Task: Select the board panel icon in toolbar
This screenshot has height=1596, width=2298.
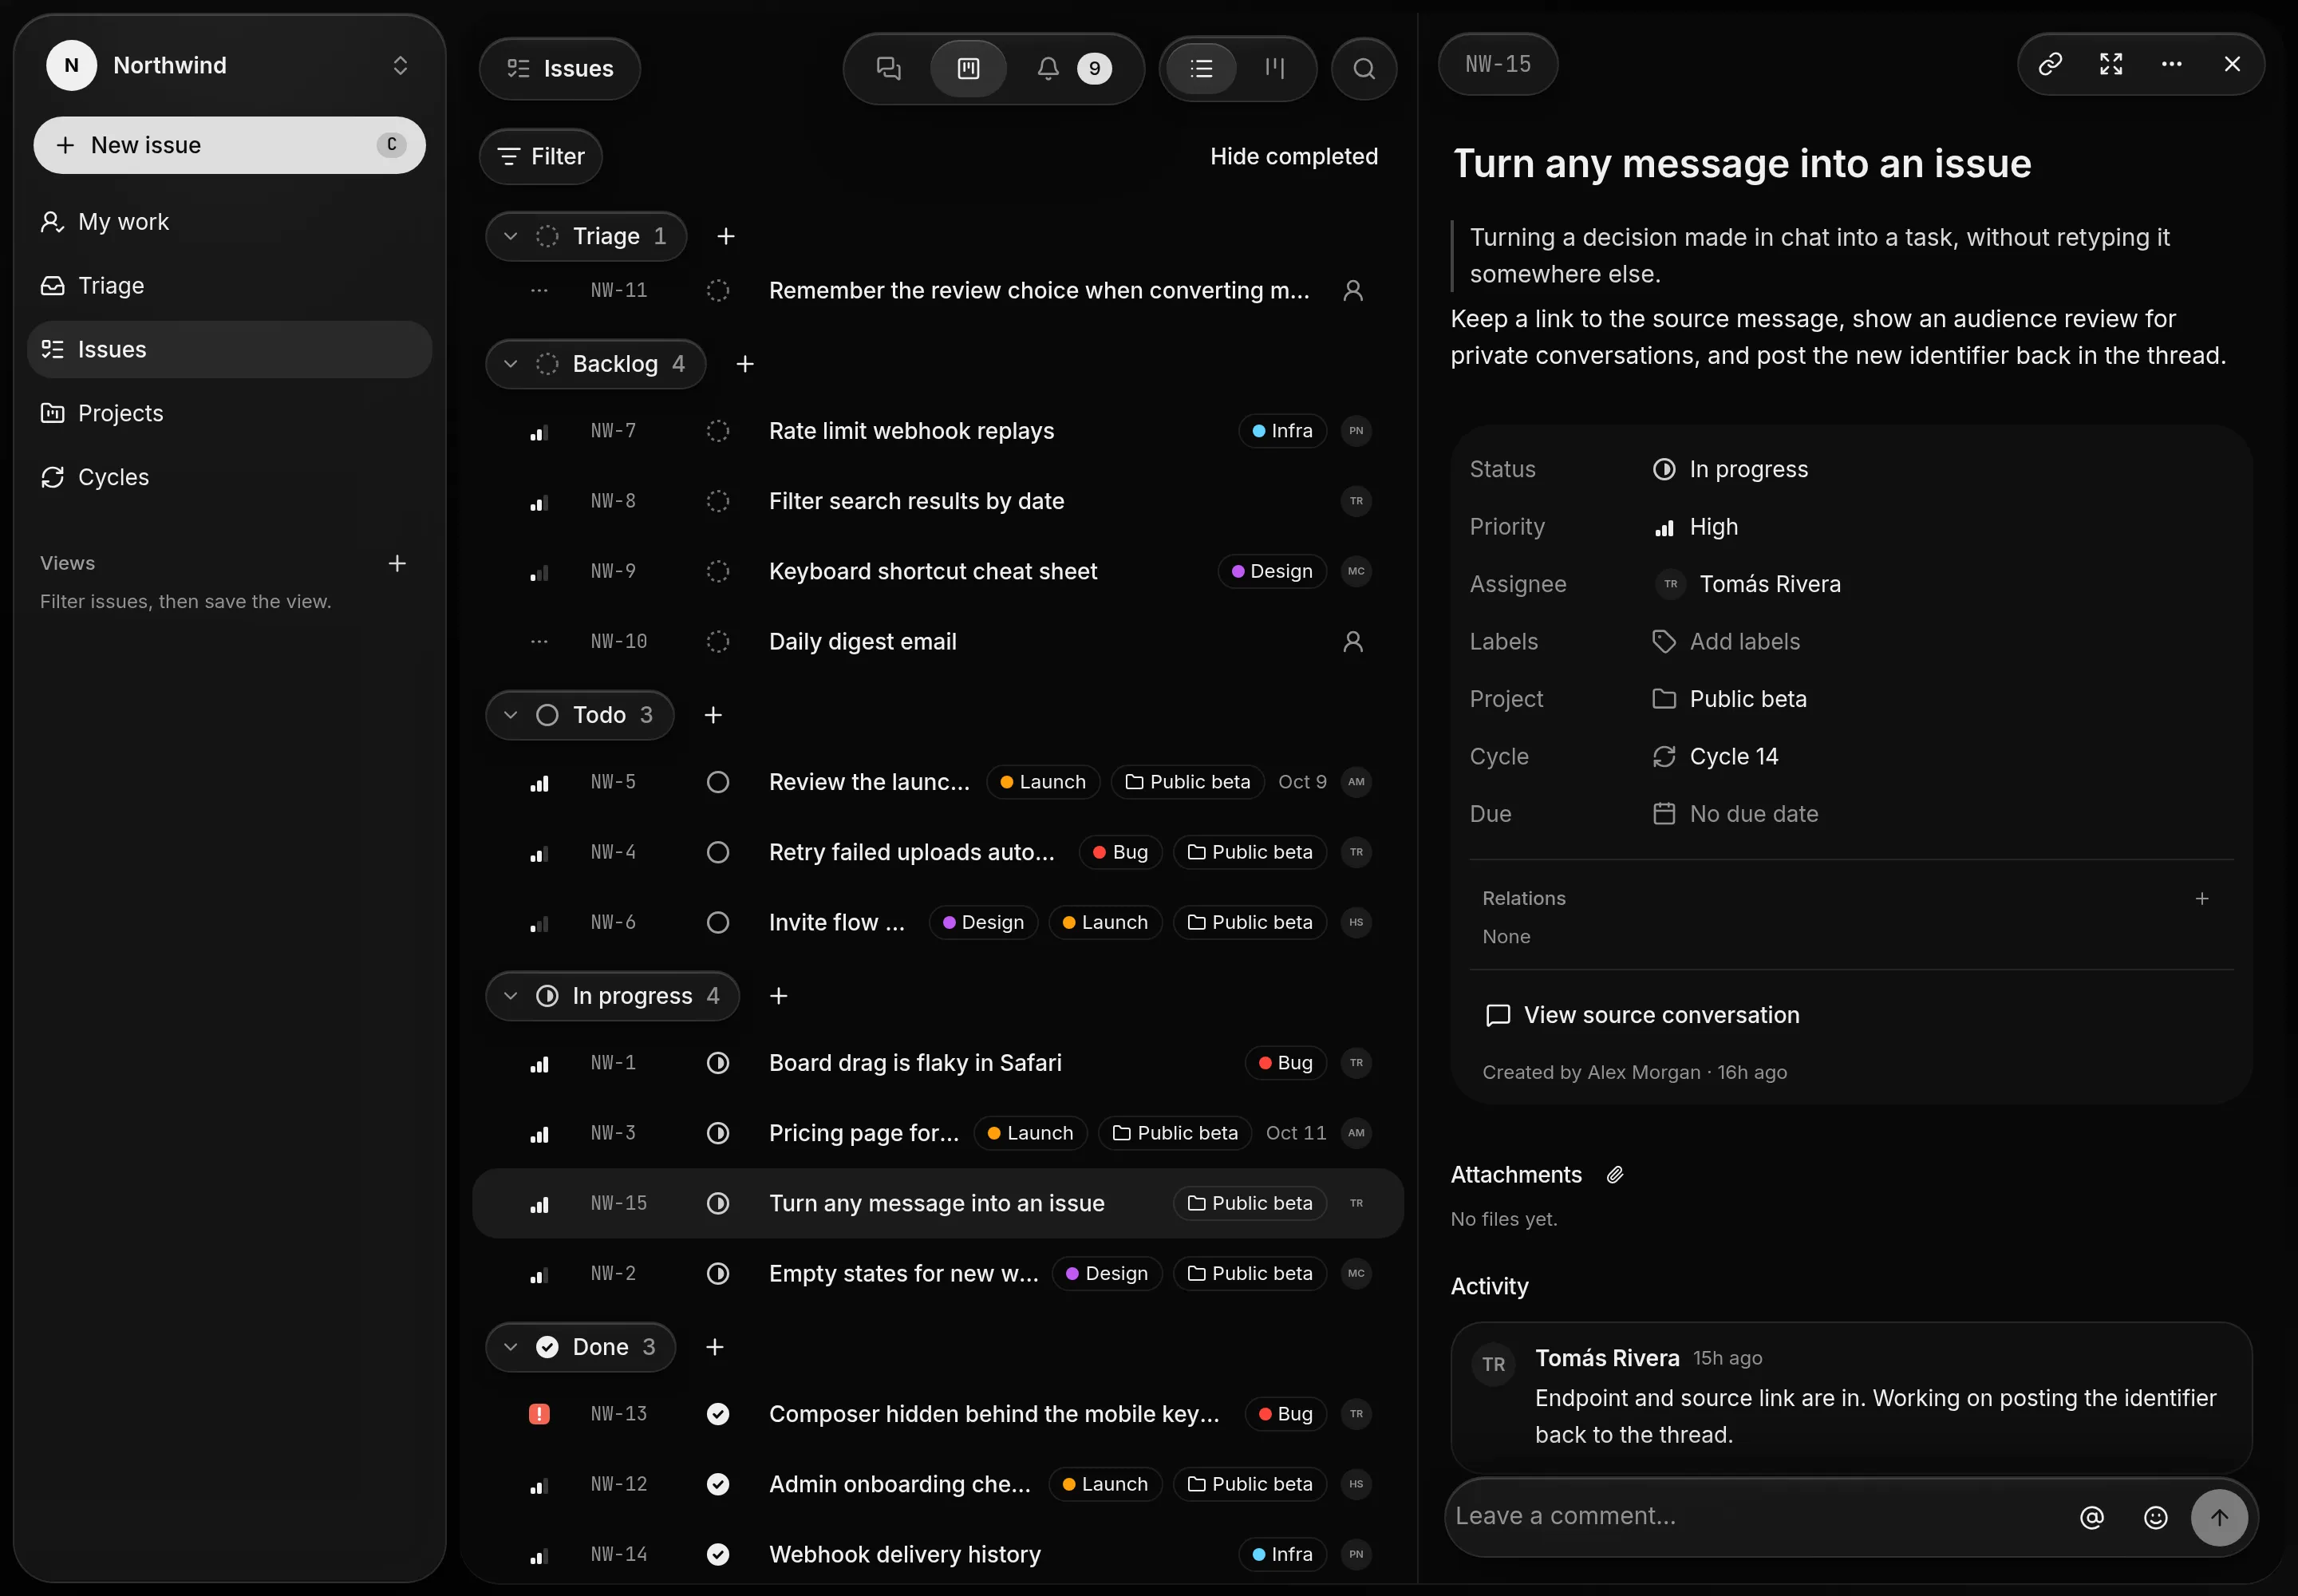Action: (x=968, y=68)
